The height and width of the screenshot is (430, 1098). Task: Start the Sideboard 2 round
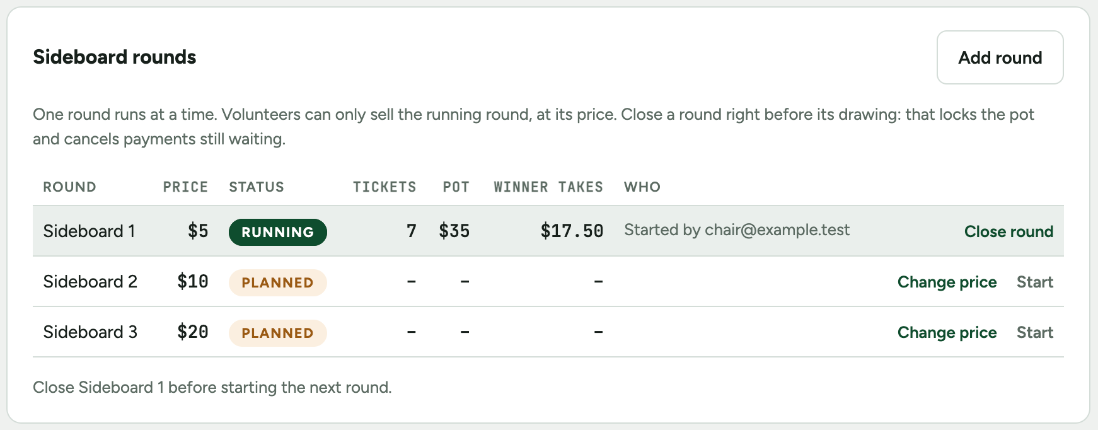point(1035,282)
